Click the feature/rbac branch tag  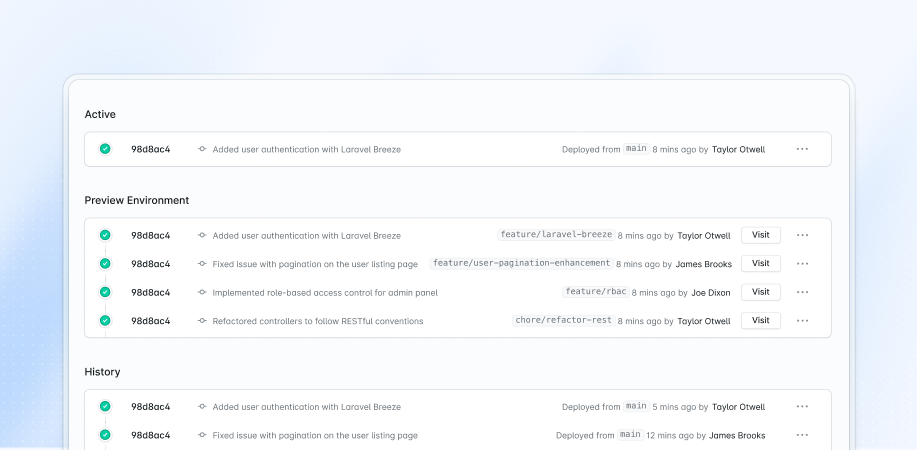coord(596,291)
